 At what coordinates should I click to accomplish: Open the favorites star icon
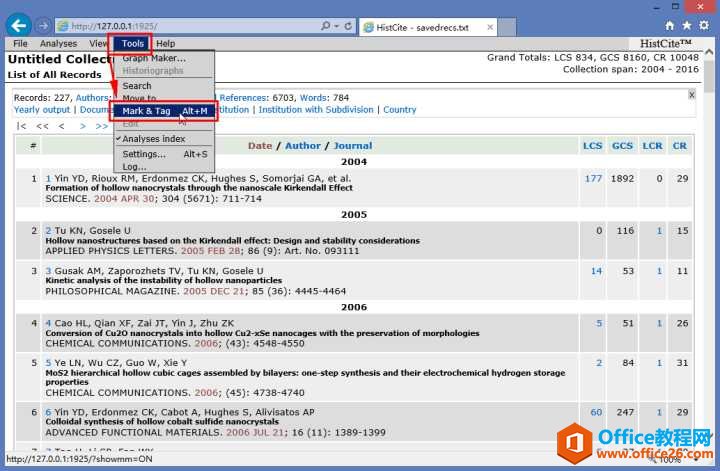click(686, 26)
